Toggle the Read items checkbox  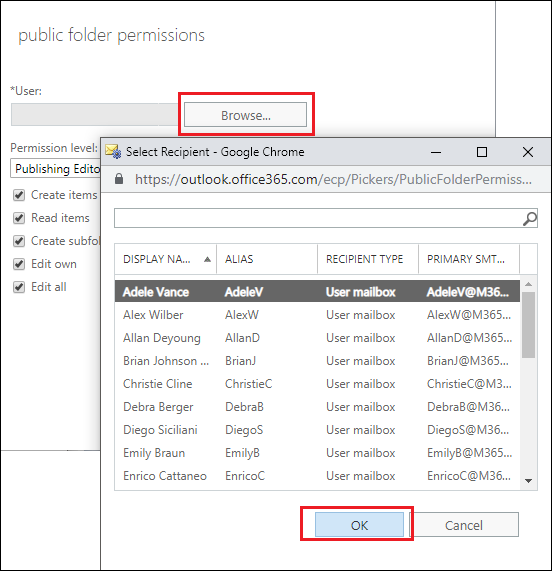click(x=19, y=218)
